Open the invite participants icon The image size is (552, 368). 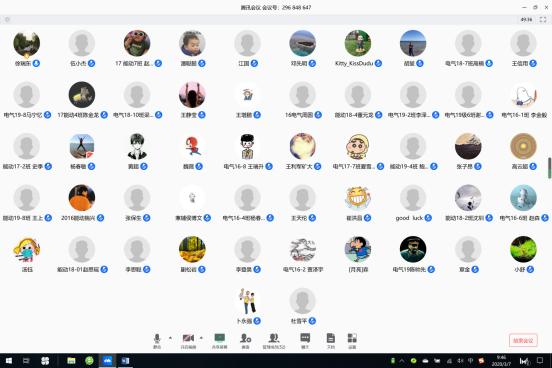(x=245, y=341)
